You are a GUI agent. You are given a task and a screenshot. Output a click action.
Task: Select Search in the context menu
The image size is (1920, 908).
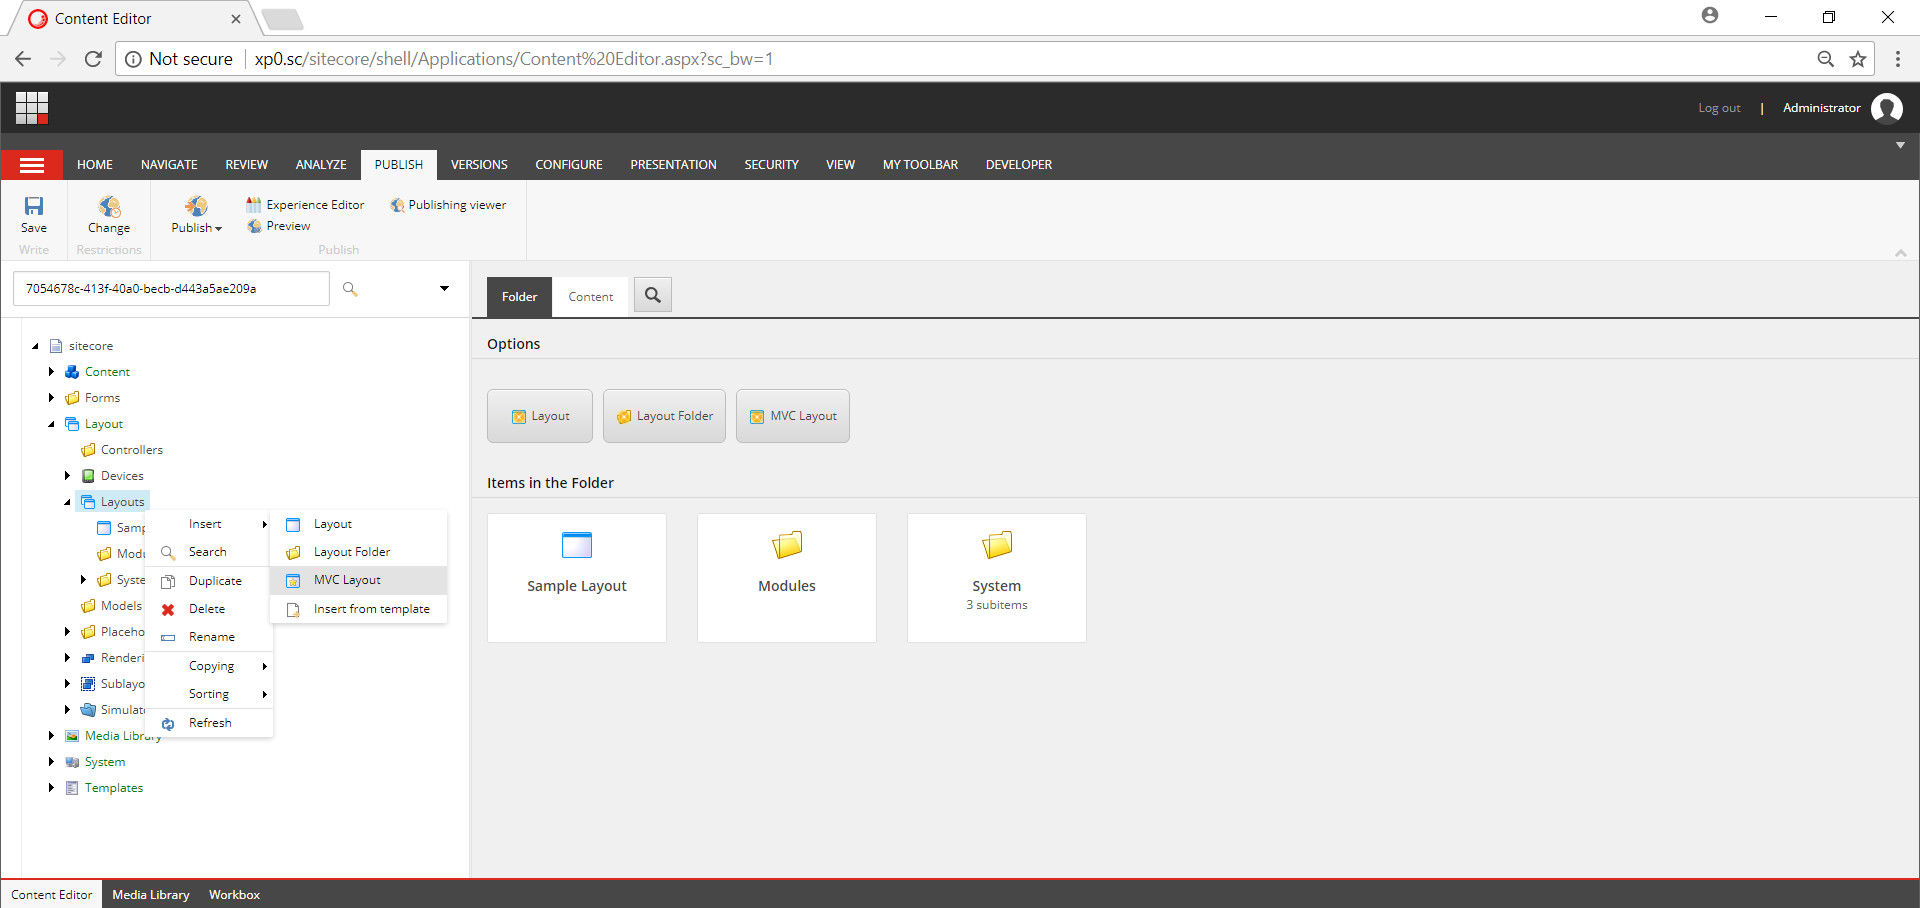click(209, 552)
